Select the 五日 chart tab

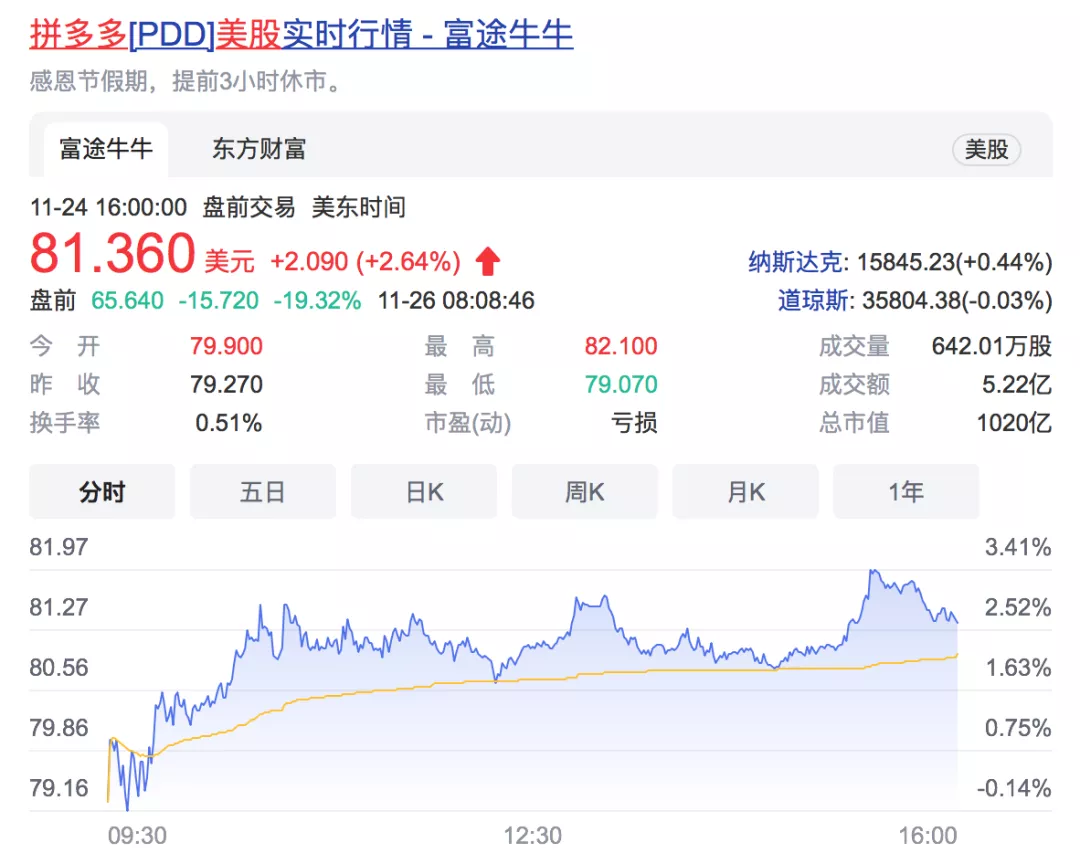263,492
